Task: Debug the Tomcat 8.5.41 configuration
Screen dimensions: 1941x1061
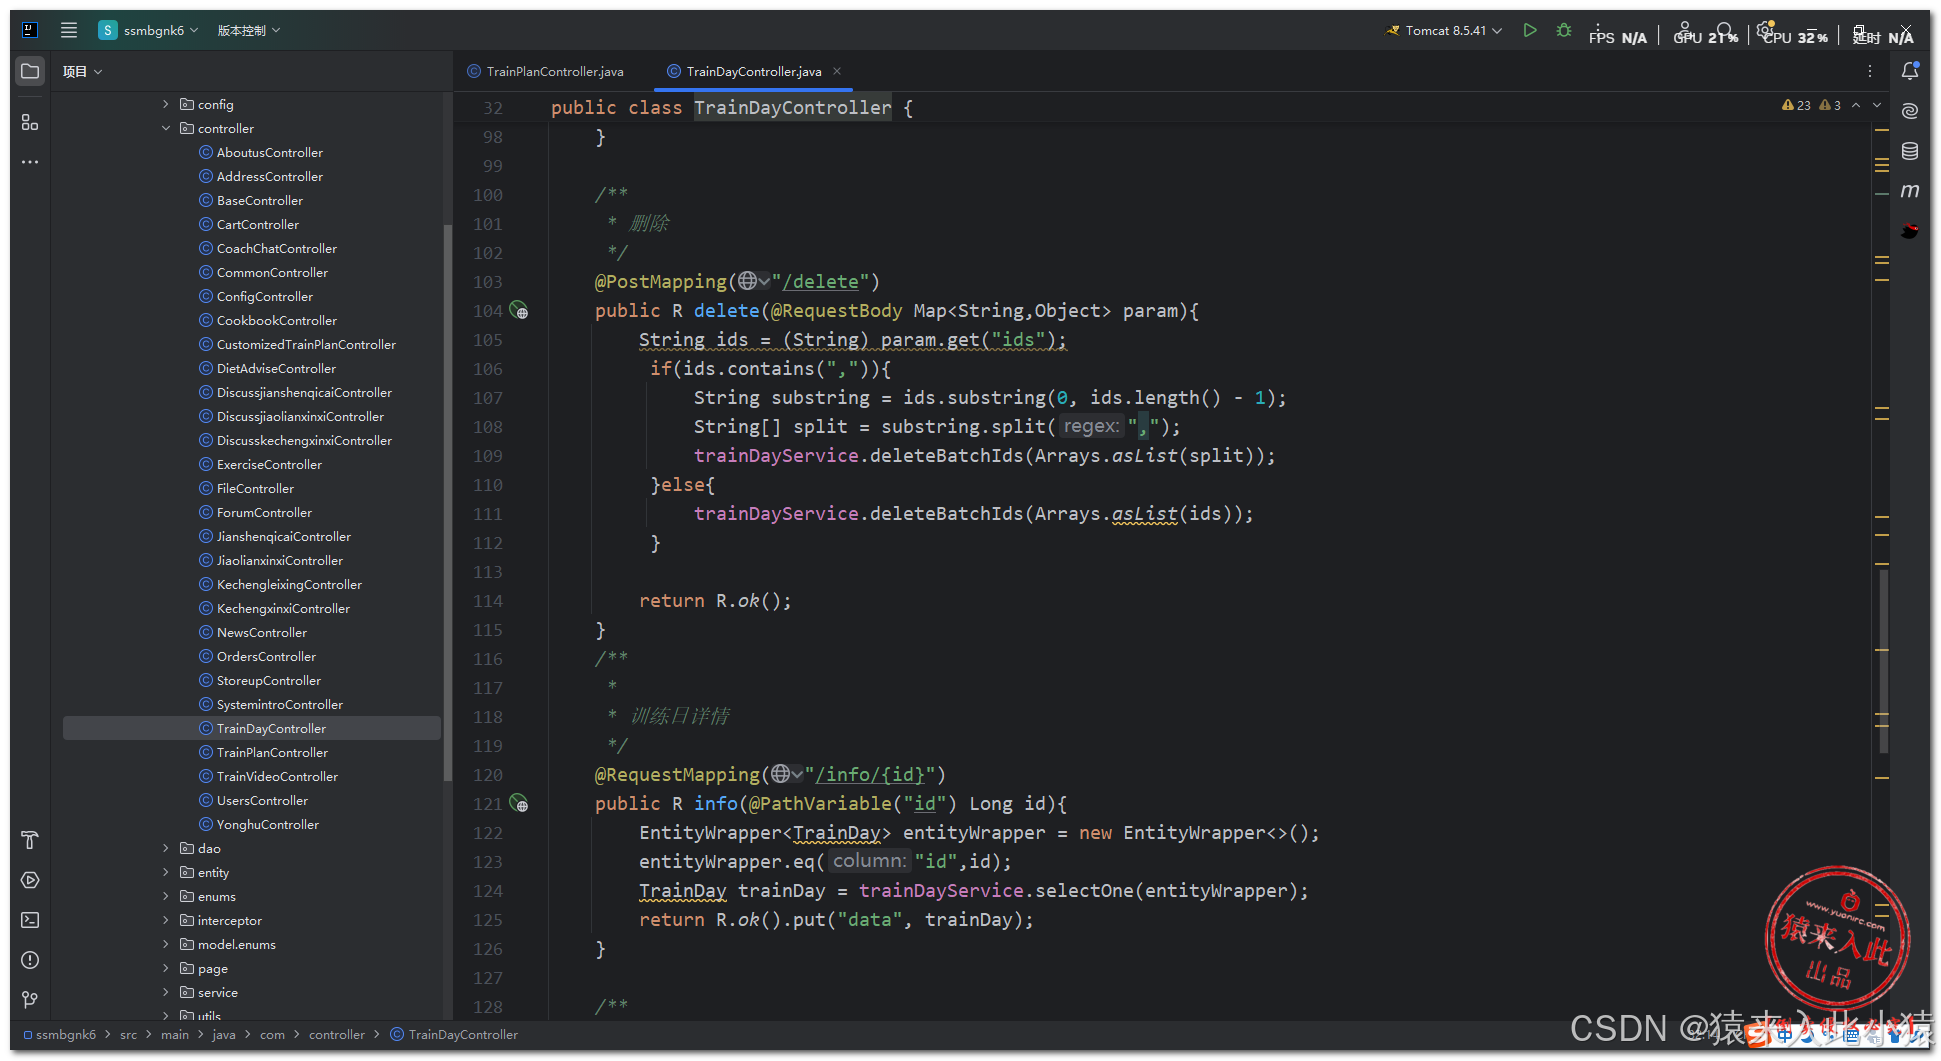Action: pyautogui.click(x=1564, y=30)
